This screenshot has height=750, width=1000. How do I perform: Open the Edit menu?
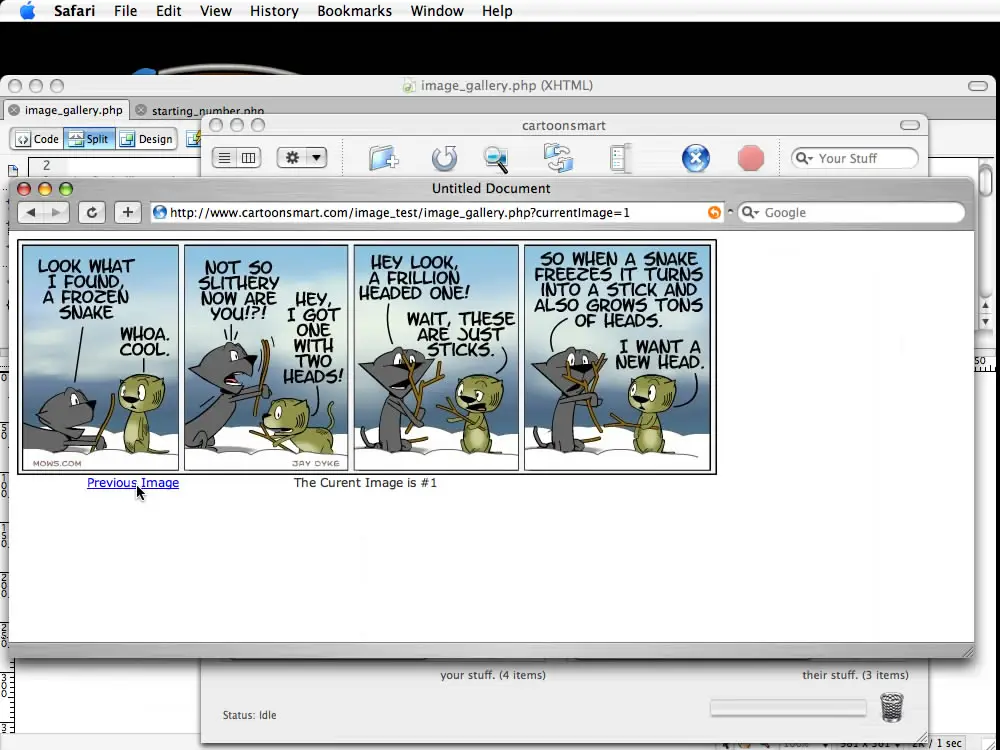click(x=168, y=11)
